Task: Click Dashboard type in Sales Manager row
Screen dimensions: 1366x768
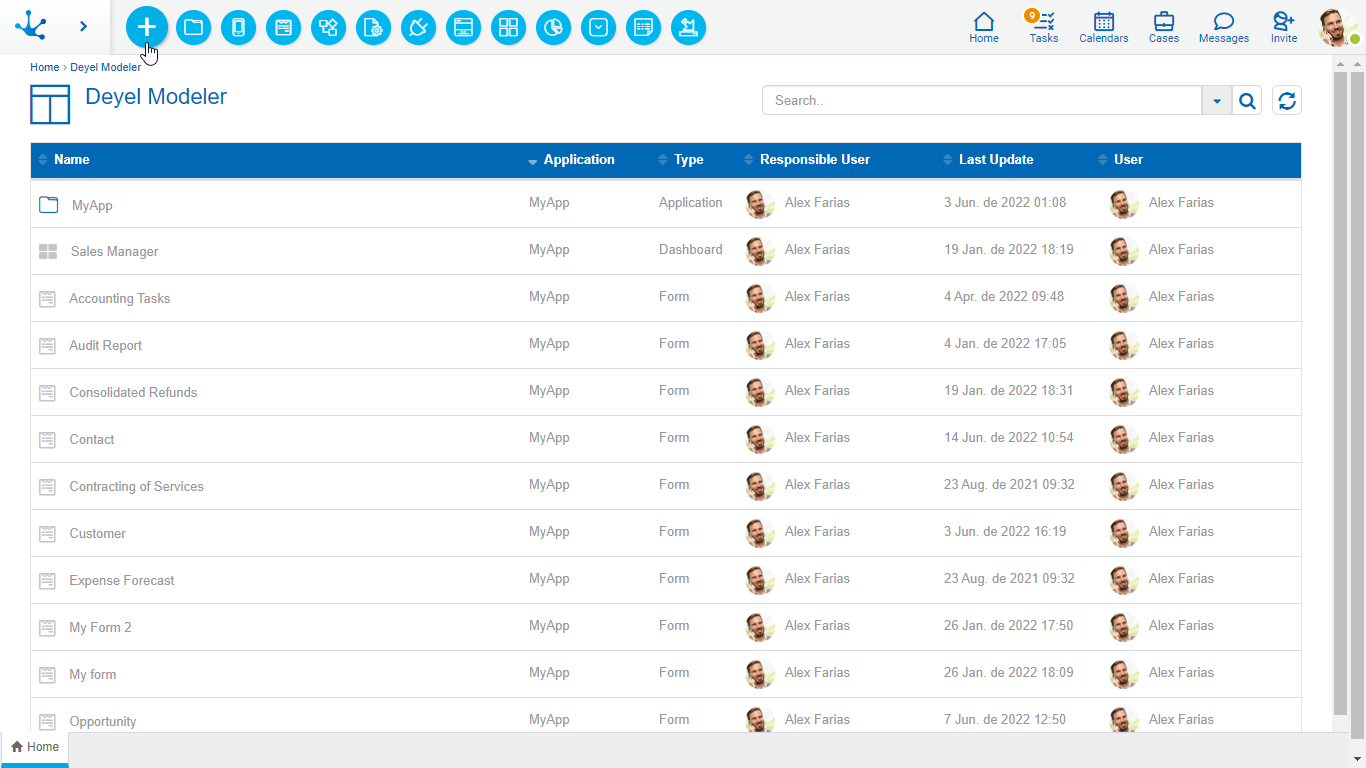Action: point(690,249)
